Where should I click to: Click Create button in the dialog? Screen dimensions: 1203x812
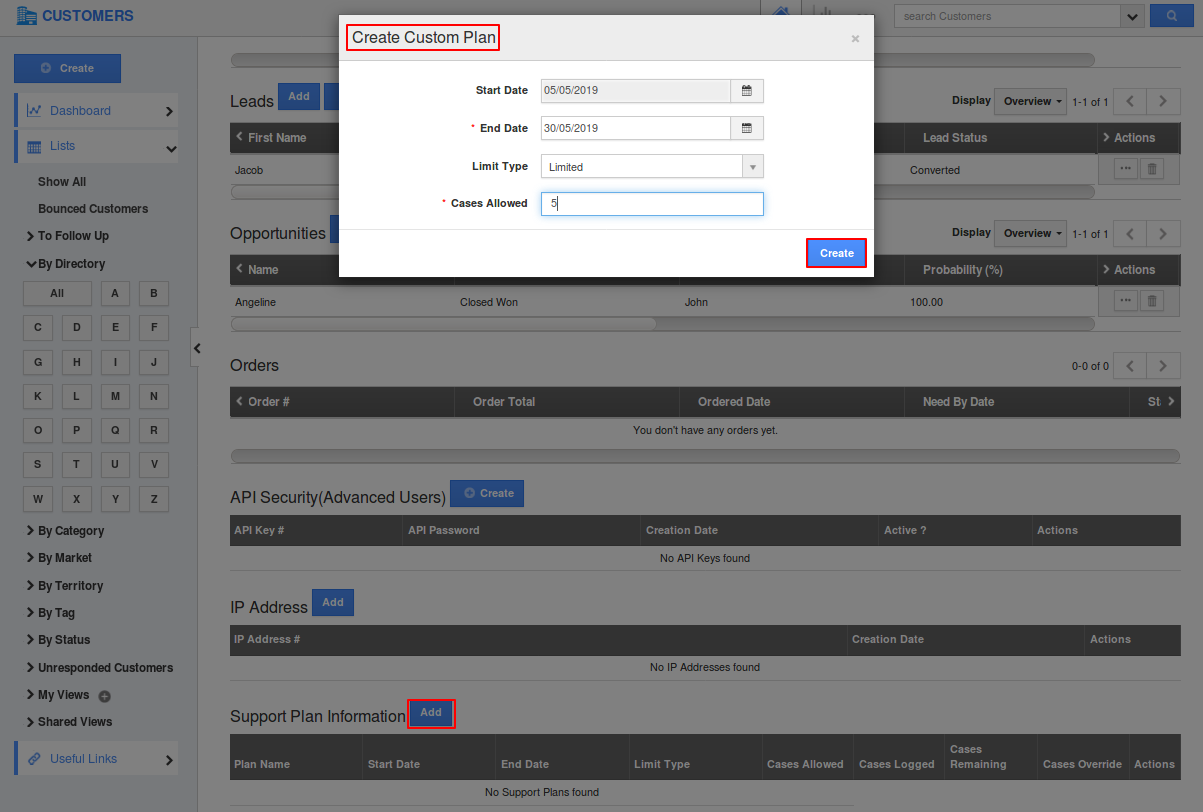pos(836,253)
